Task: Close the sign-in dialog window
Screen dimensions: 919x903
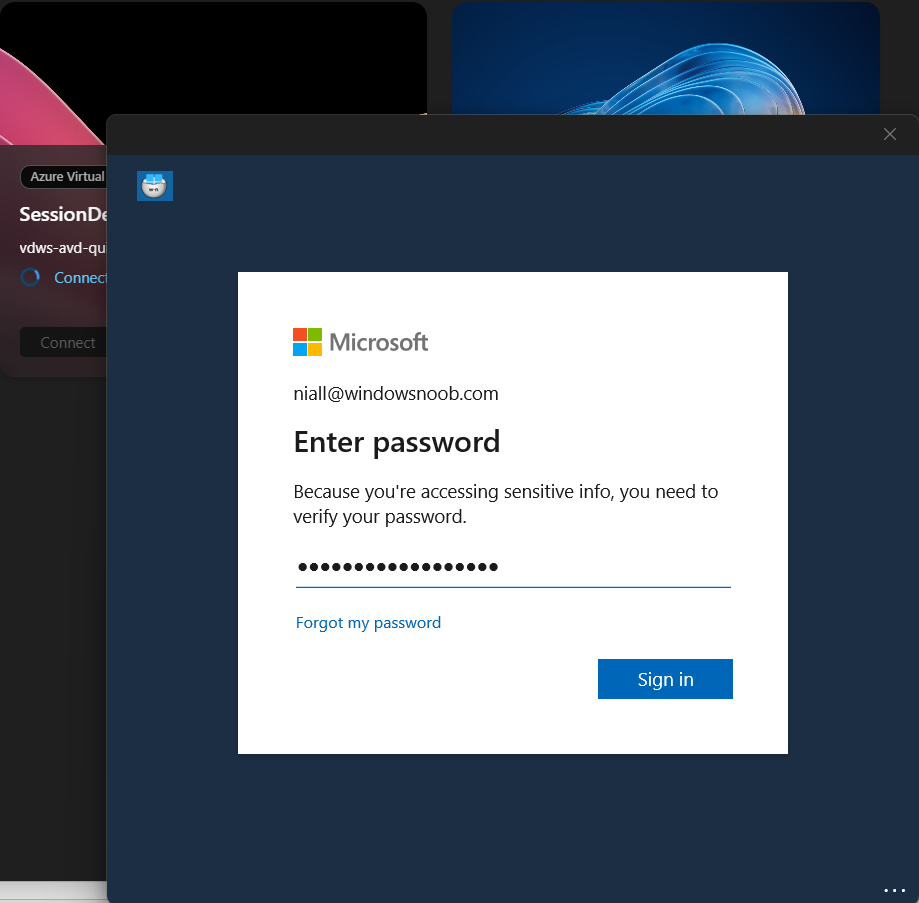Action: (x=889, y=134)
